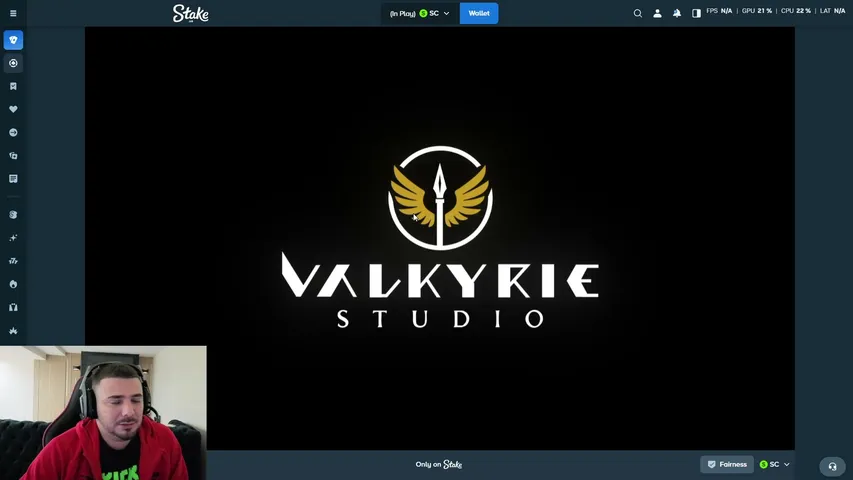Viewport: 853px width, 480px height.
Task: Click the webcam overlay of the streamer
Action: (103, 413)
